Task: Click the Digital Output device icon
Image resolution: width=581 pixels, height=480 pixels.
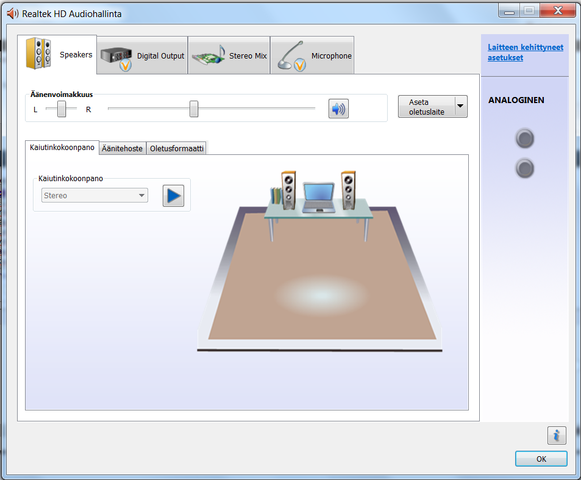Action: (116, 58)
